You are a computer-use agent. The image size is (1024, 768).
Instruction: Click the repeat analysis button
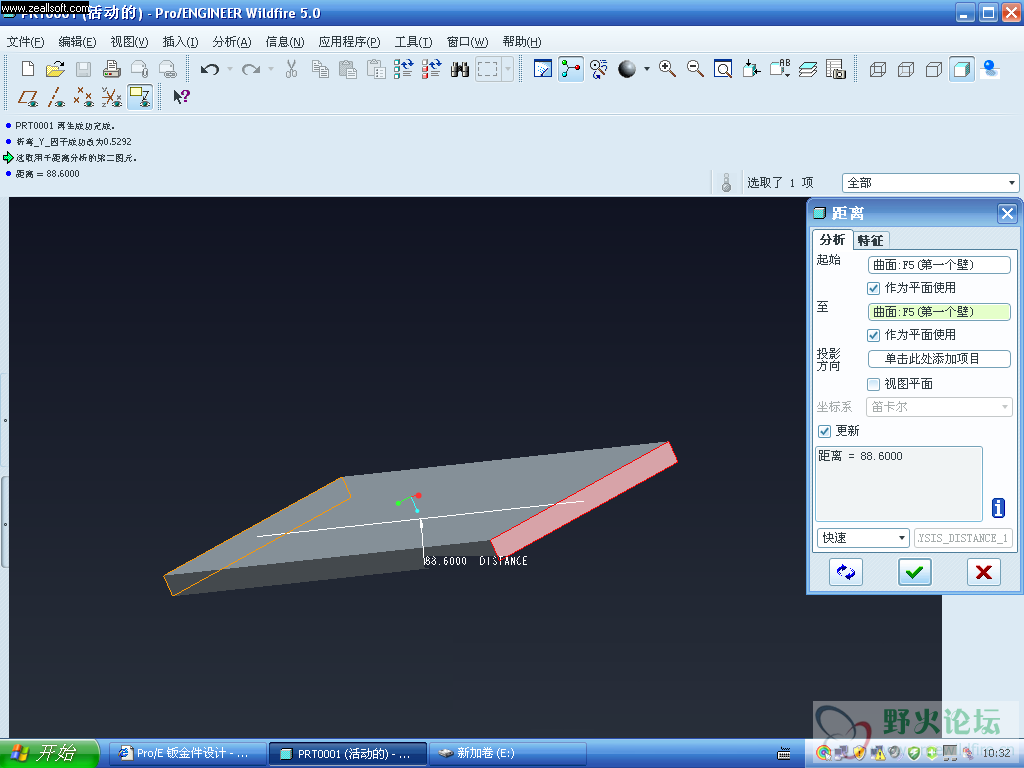tap(846, 572)
